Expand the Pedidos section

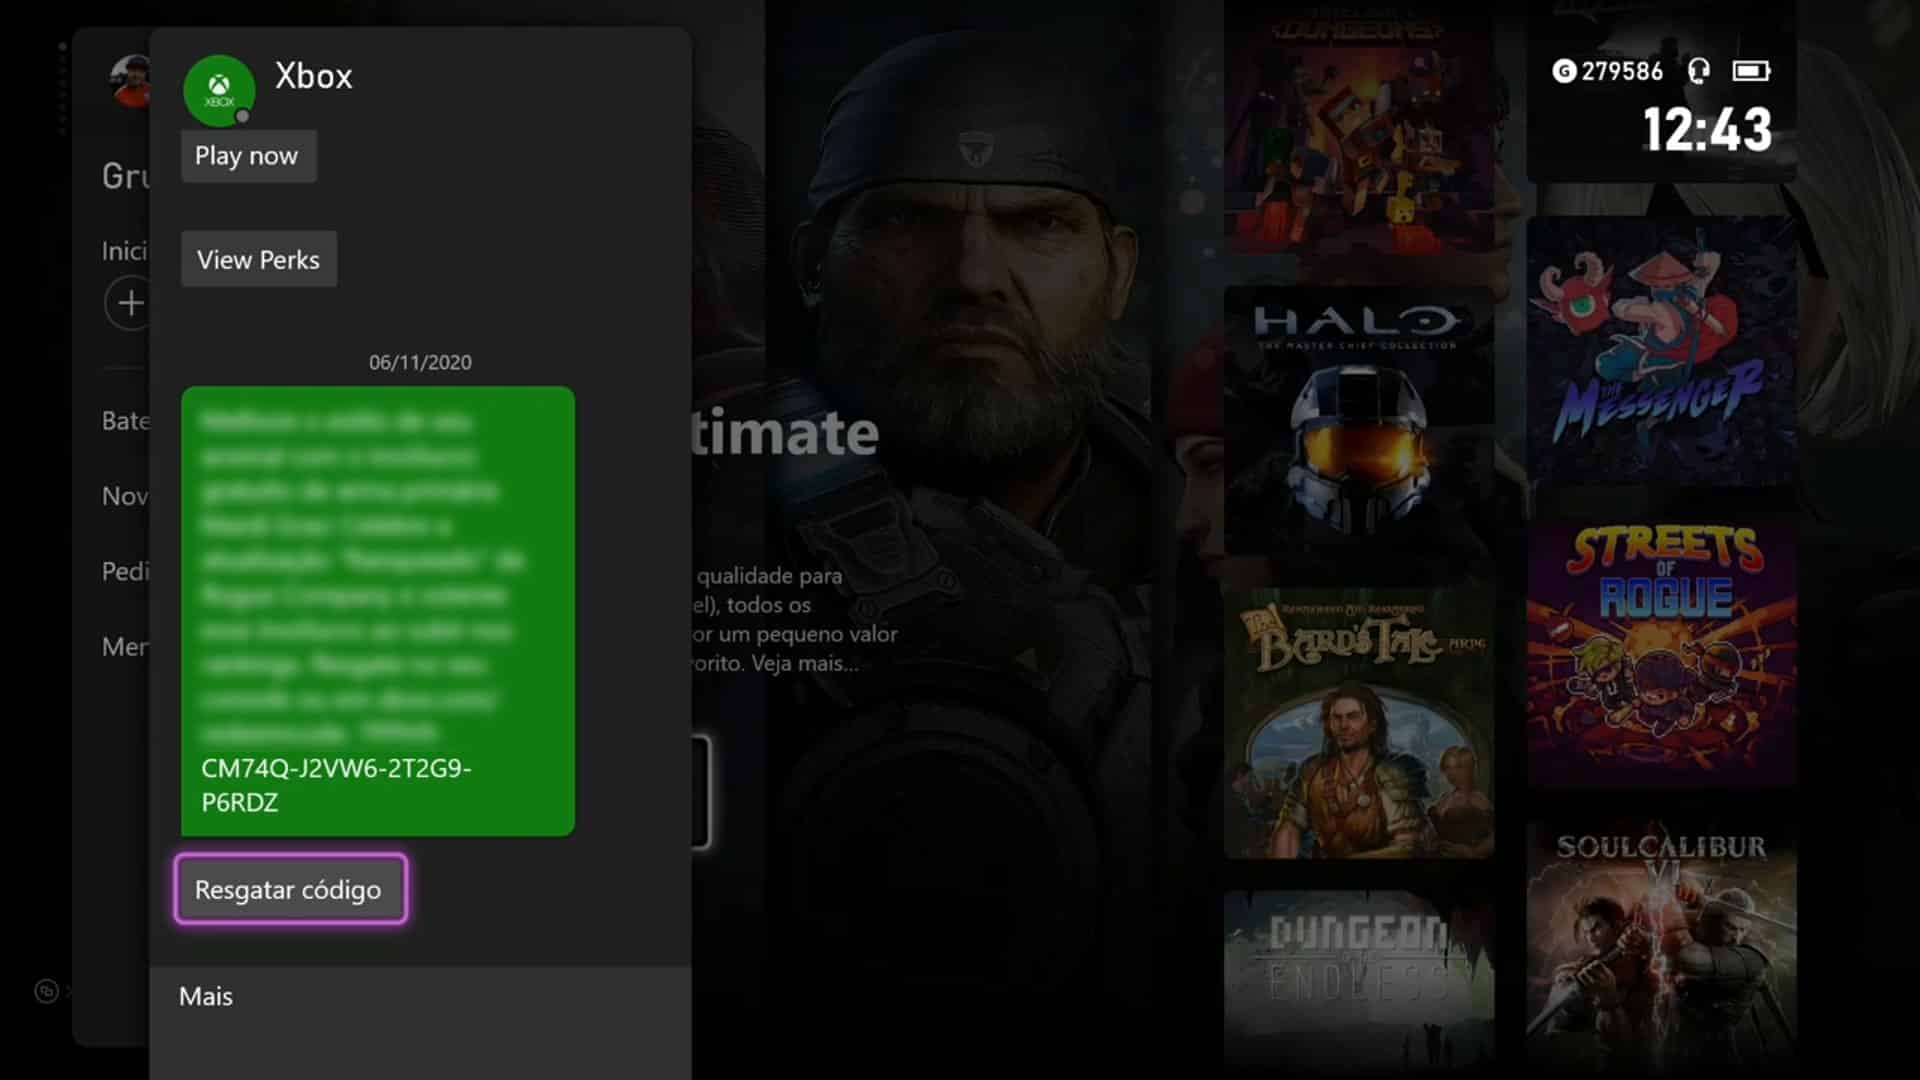click(127, 570)
